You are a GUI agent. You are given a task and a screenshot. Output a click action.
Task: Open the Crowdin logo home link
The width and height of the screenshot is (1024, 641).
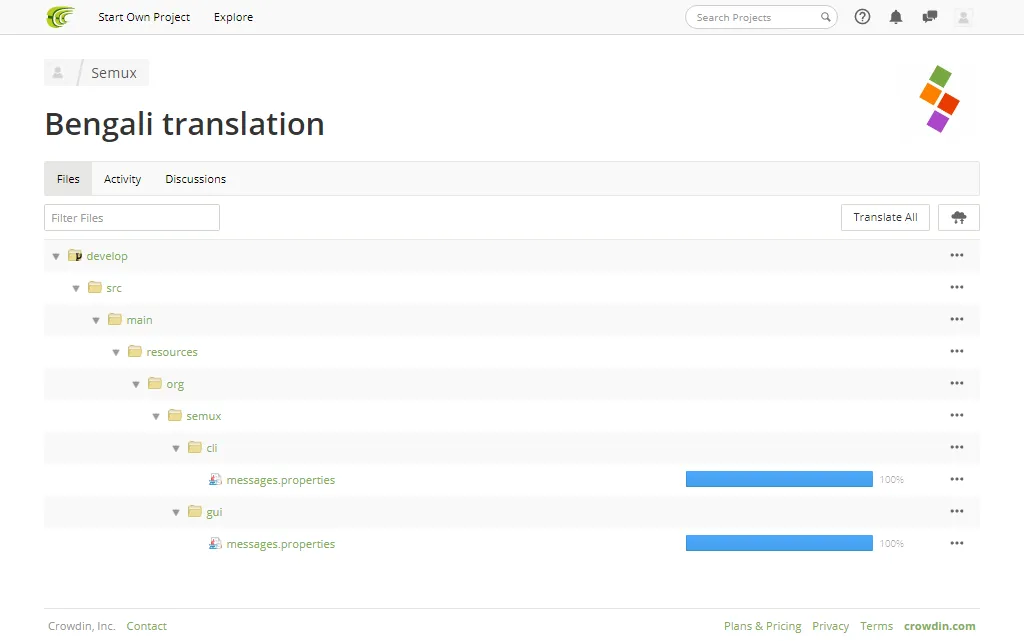(61, 17)
